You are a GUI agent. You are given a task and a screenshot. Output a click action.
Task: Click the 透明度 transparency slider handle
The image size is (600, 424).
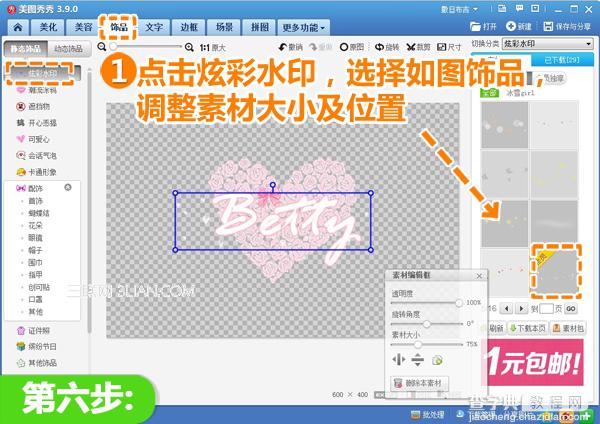click(x=459, y=302)
